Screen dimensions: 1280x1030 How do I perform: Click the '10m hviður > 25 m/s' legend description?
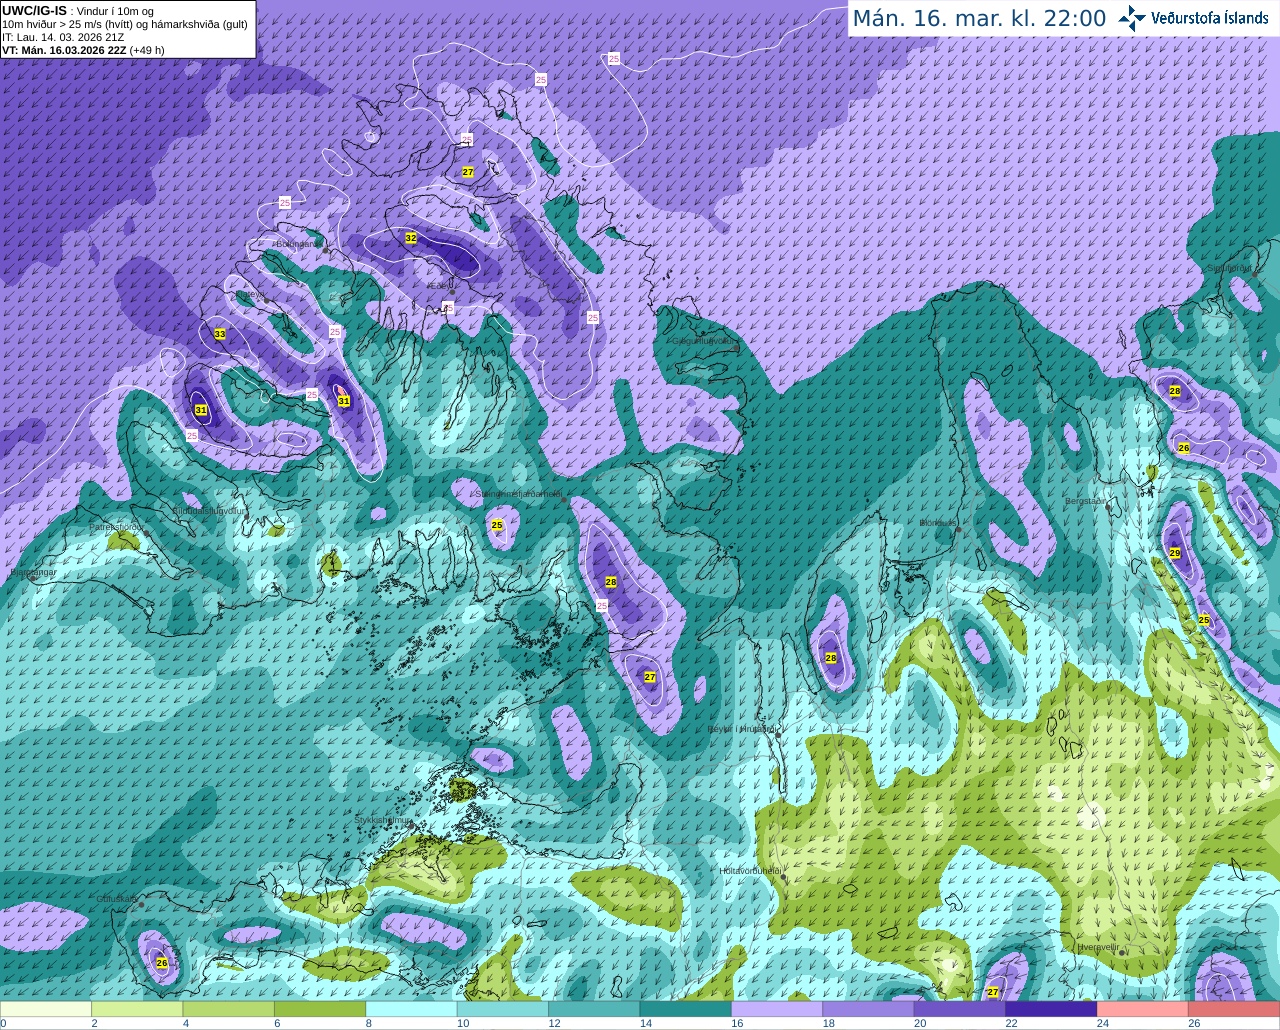[x=125, y=24]
